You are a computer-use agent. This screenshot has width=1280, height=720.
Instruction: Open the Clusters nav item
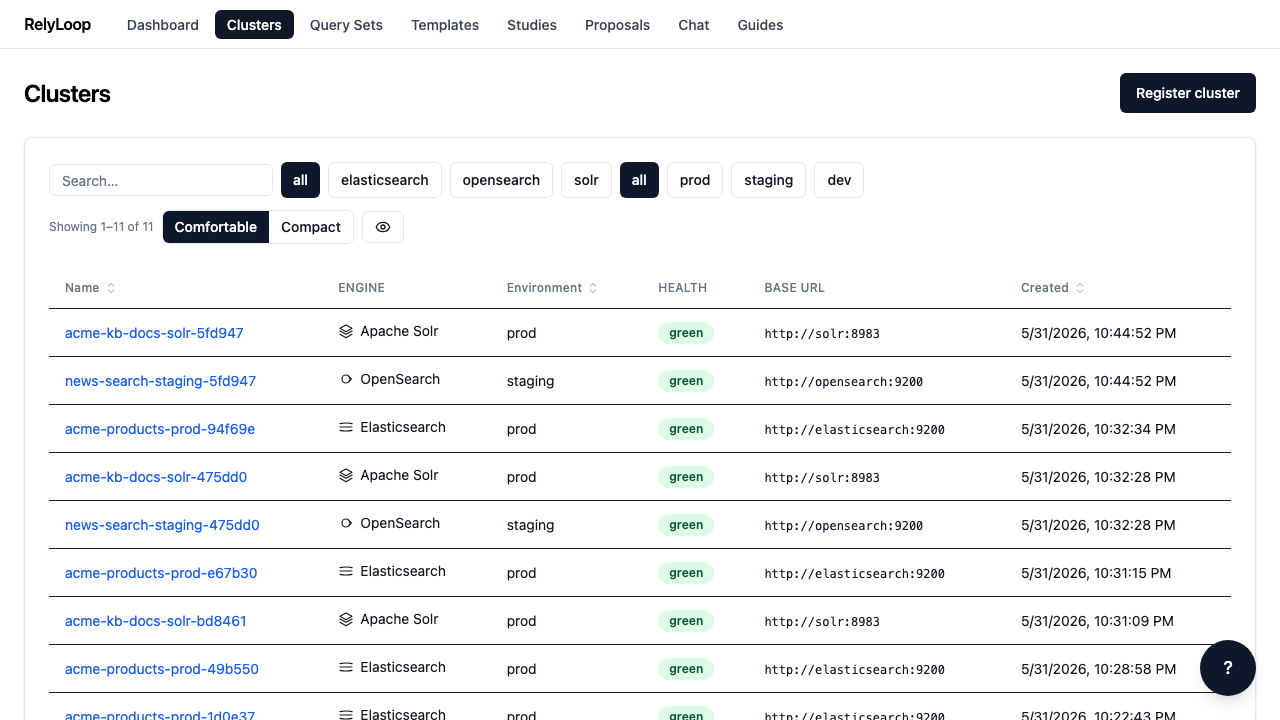point(254,25)
